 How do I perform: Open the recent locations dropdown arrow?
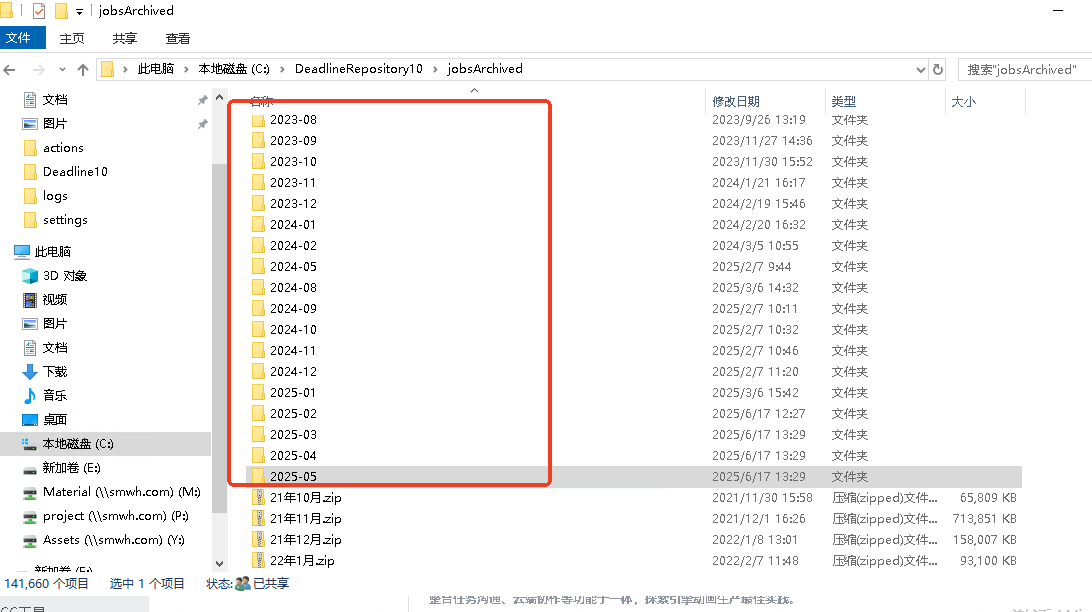63,70
